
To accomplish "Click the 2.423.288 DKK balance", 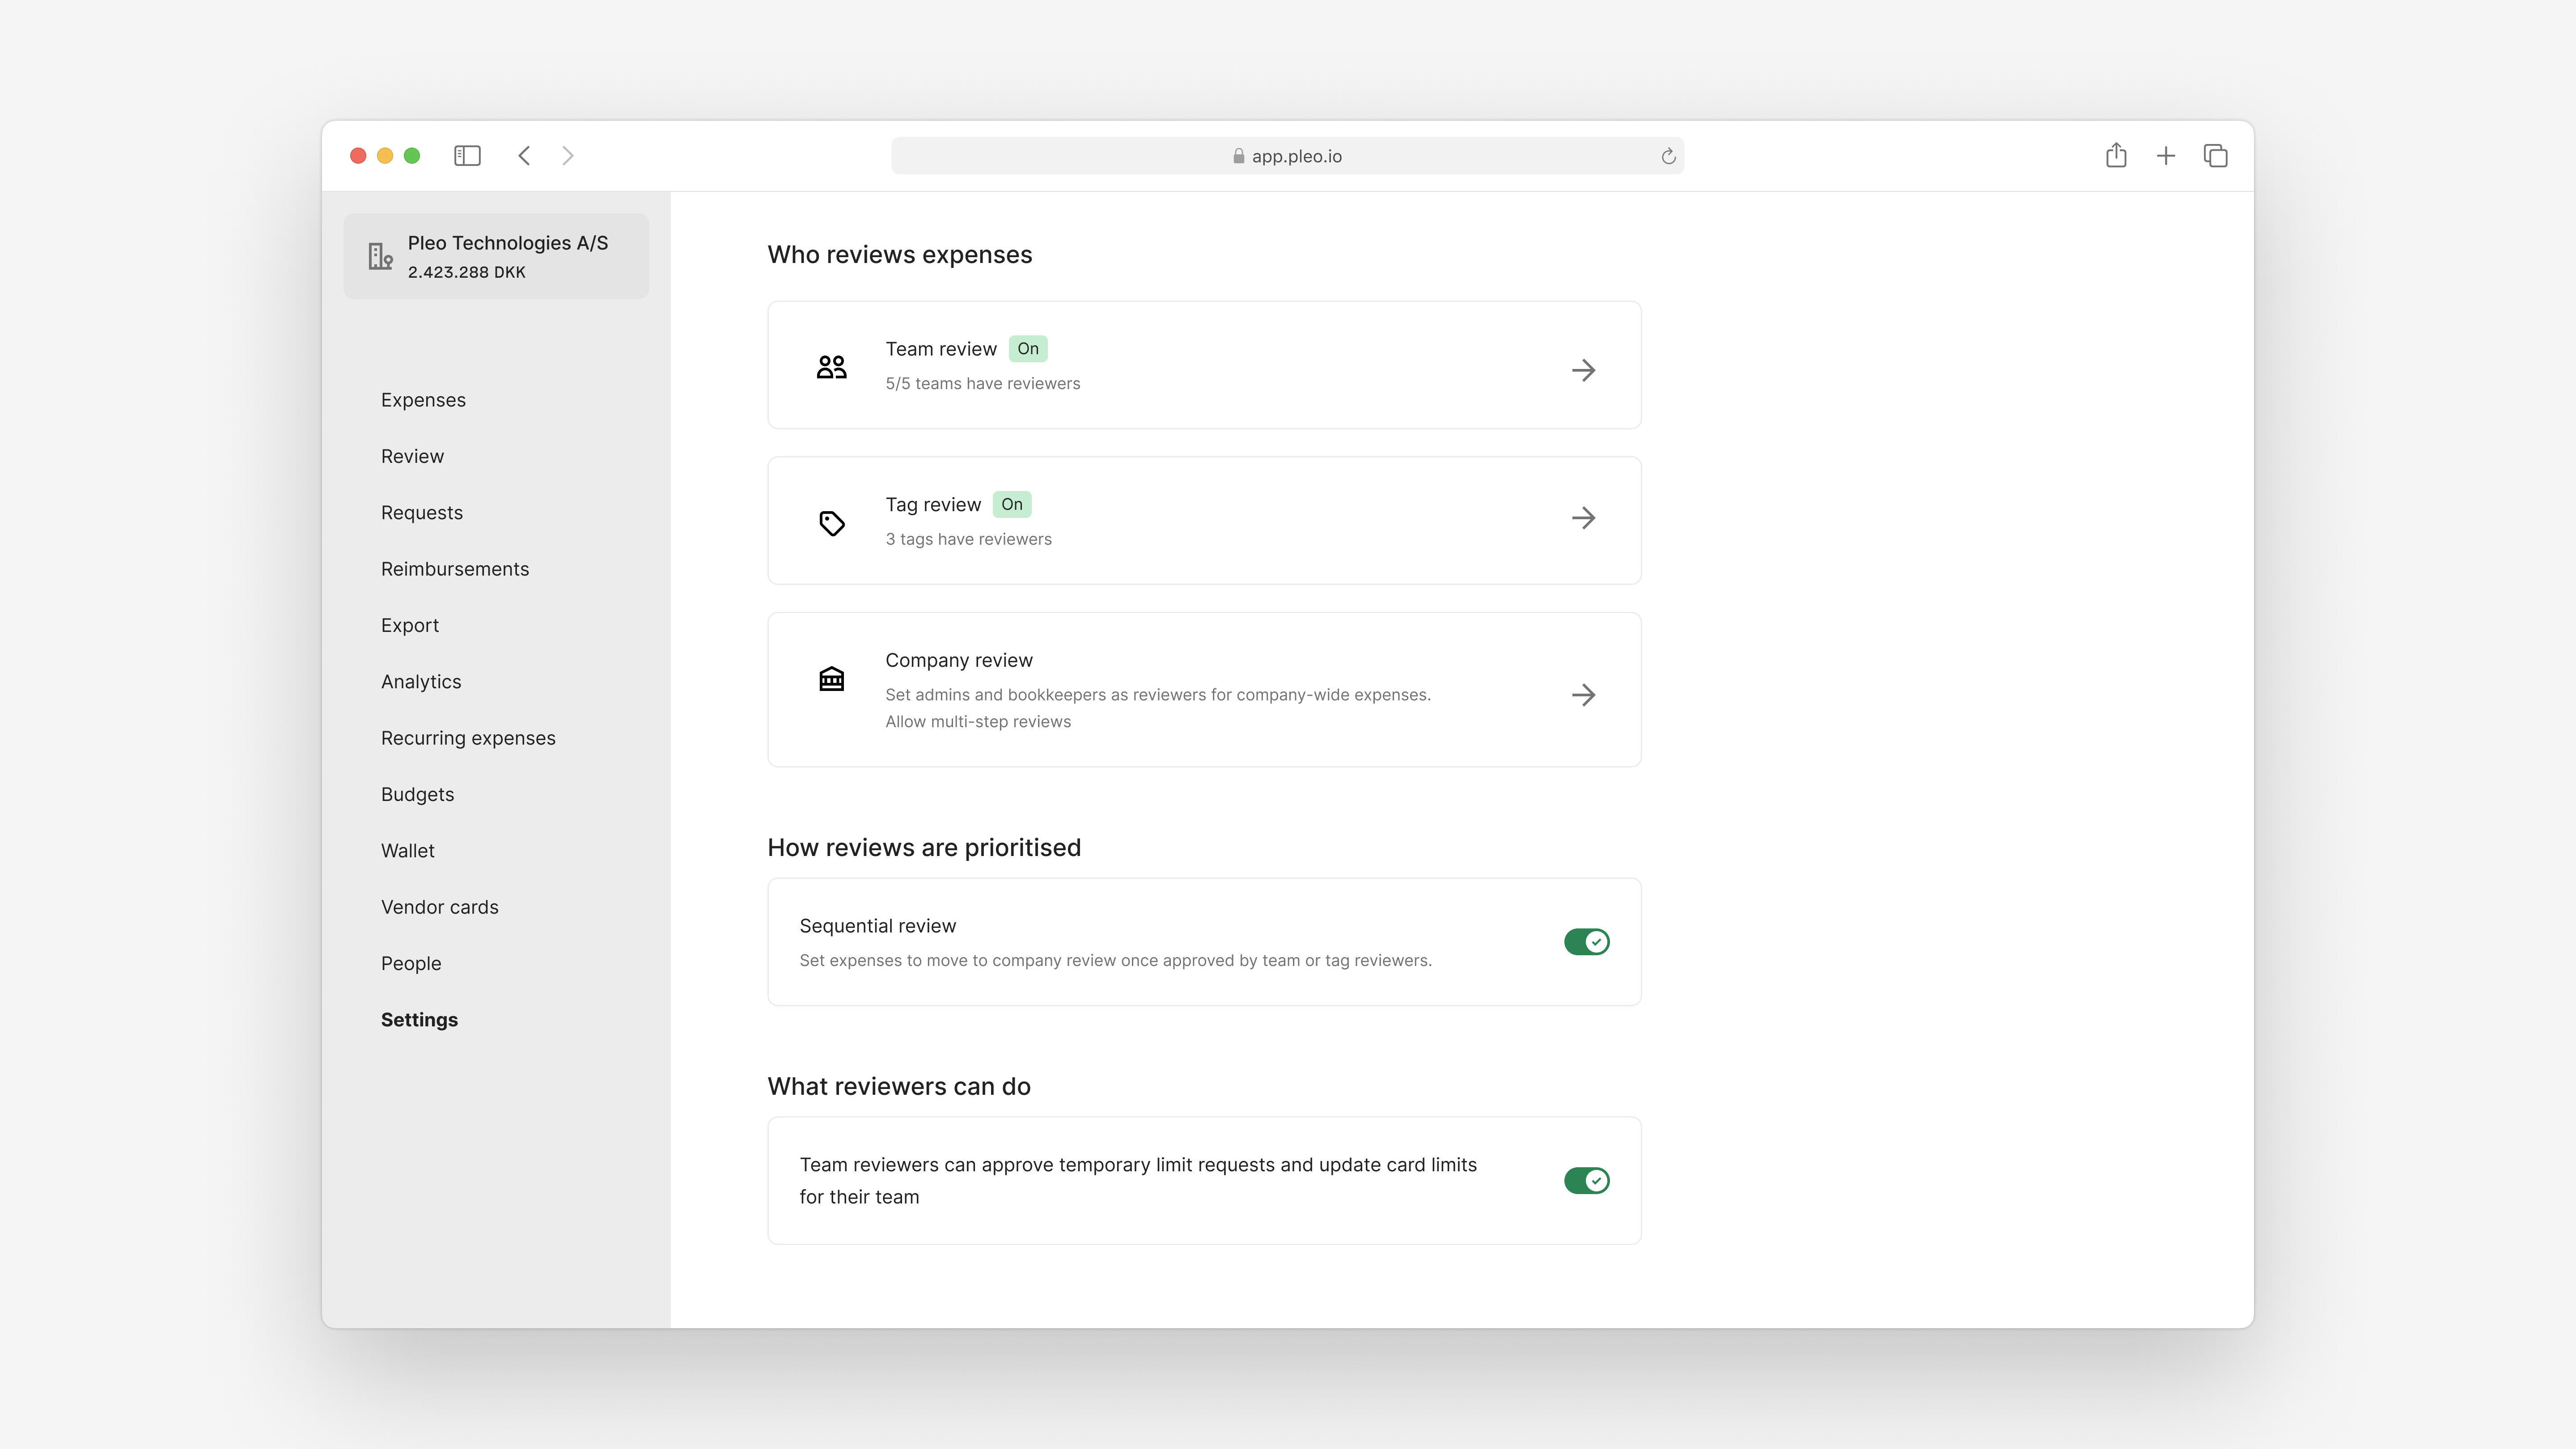I will coord(466,272).
